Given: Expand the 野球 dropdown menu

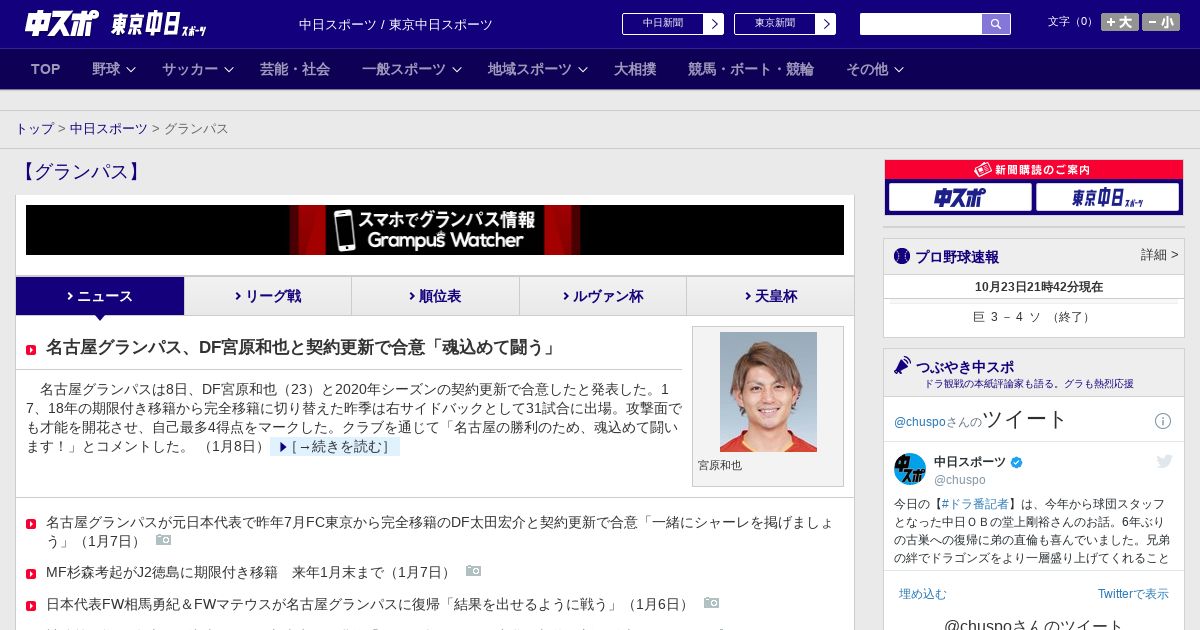Looking at the screenshot, I should click(114, 69).
